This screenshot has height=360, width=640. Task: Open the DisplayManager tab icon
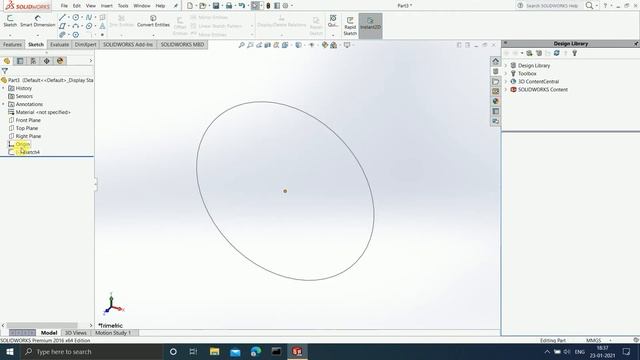coord(60,61)
